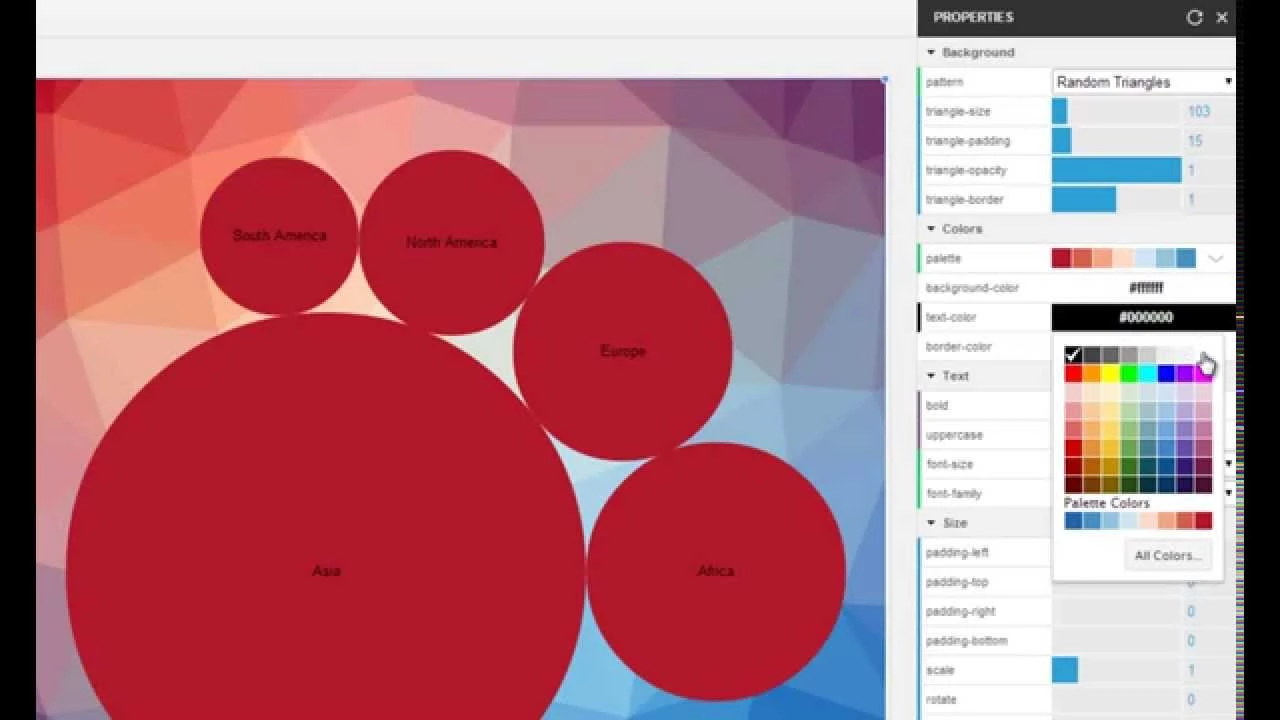Click the uppercase property label
The width and height of the screenshot is (1280, 720).
pos(954,435)
